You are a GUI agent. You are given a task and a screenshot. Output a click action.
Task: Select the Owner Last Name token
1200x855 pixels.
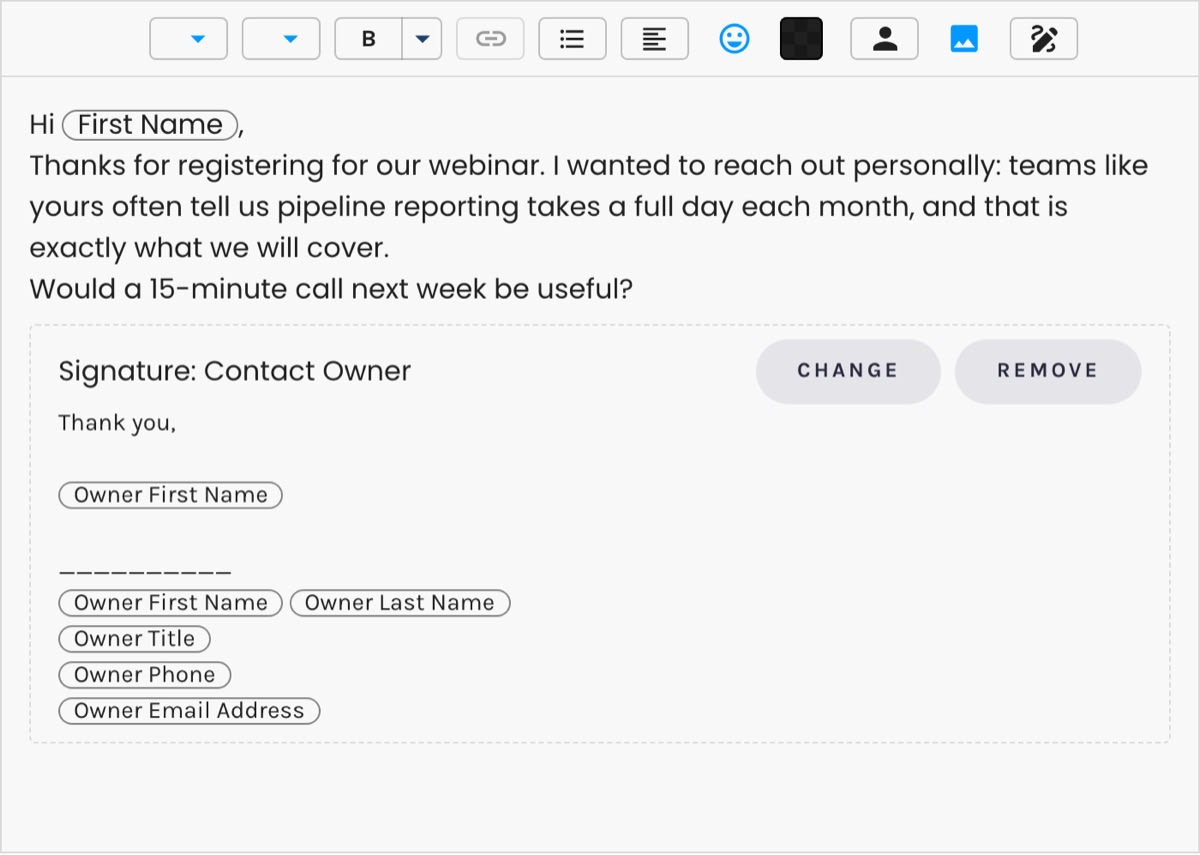point(400,603)
